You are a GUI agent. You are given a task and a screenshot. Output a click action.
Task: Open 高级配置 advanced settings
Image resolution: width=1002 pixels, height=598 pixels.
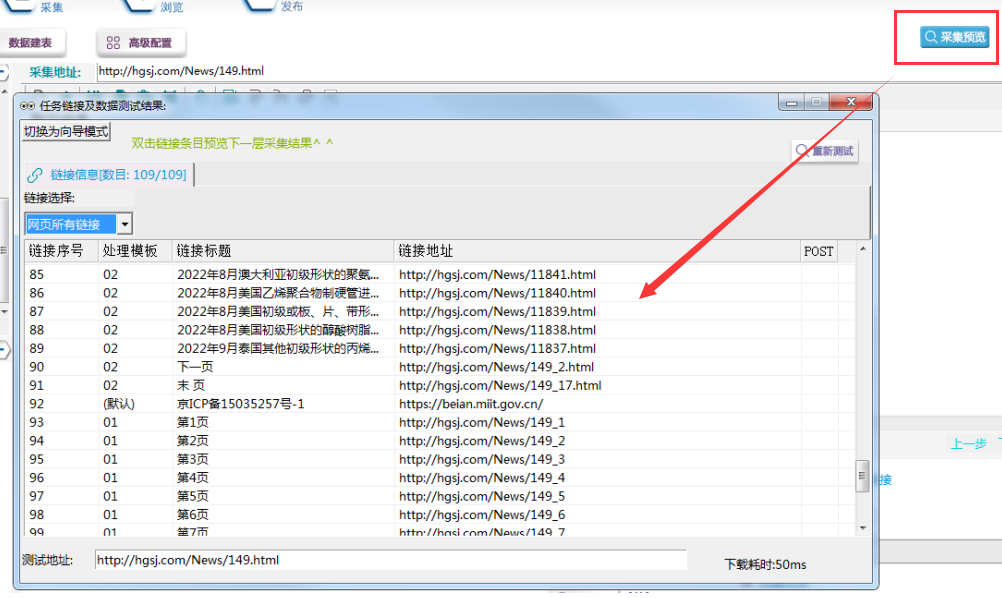(141, 43)
